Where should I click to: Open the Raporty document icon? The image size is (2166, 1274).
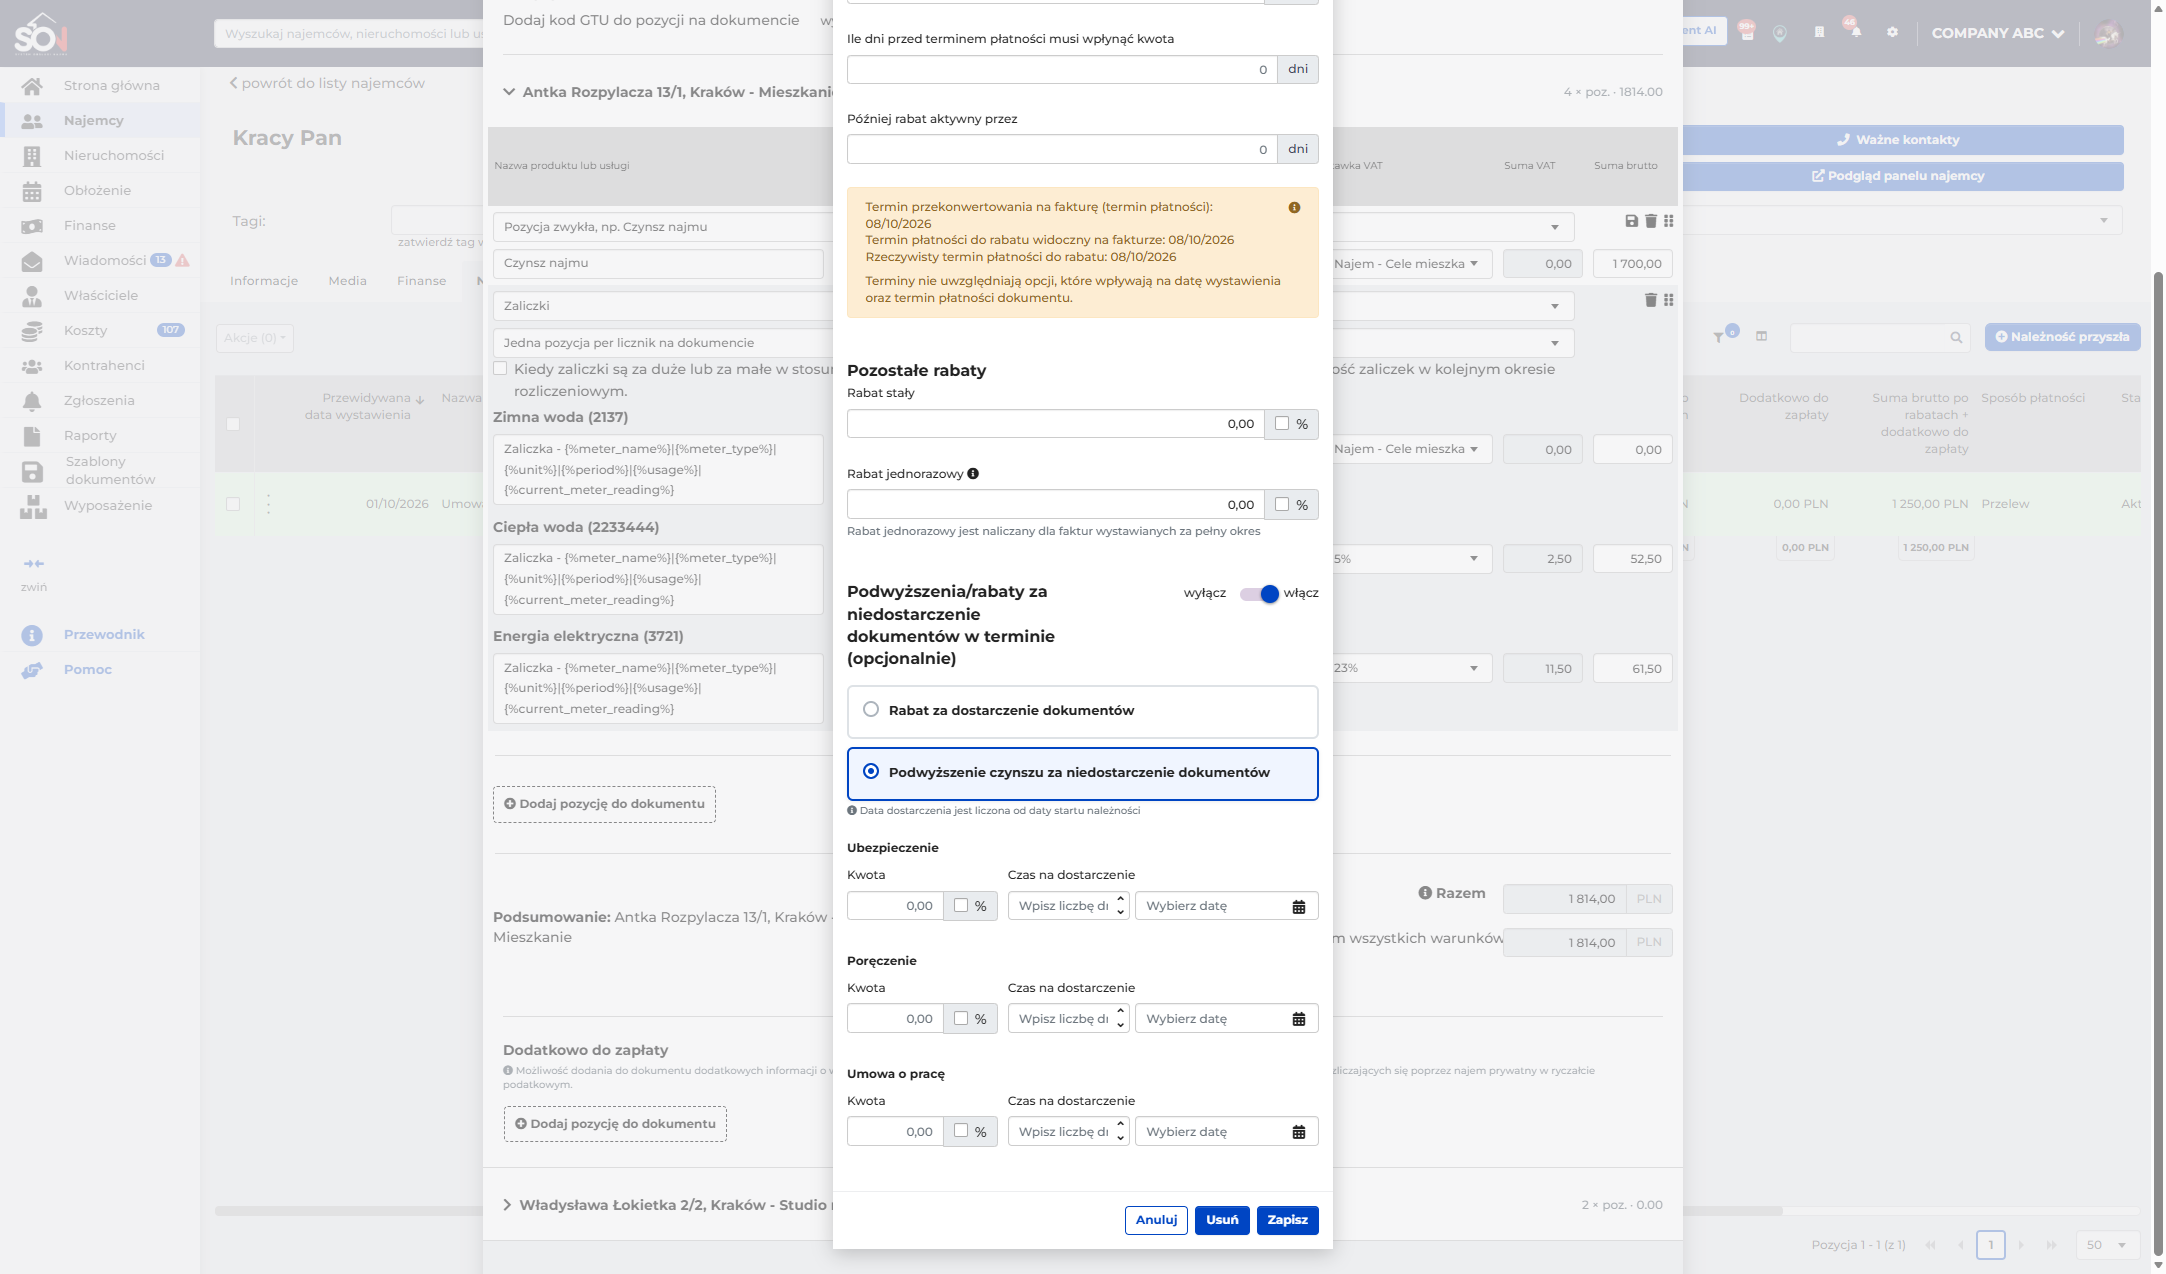click(x=32, y=436)
